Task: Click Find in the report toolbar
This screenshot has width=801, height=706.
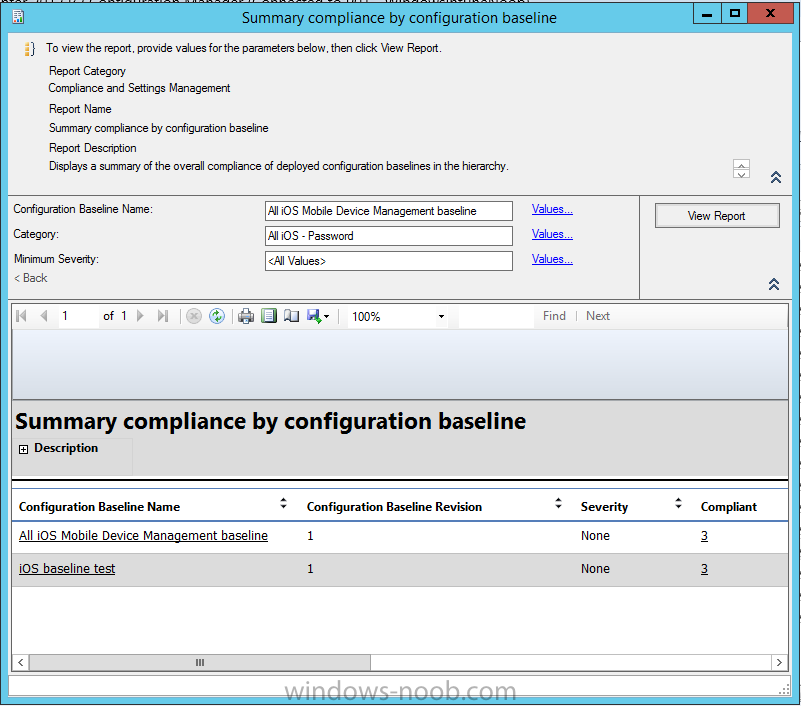Action: [554, 316]
